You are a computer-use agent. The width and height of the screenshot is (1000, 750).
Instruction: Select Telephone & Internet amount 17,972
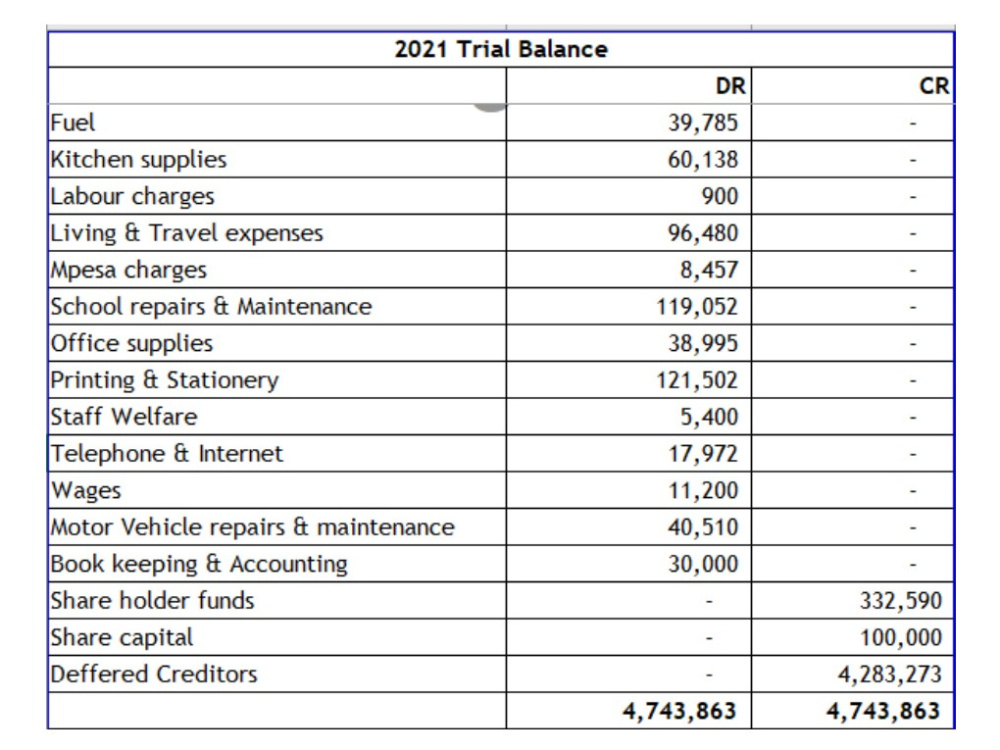tap(703, 454)
